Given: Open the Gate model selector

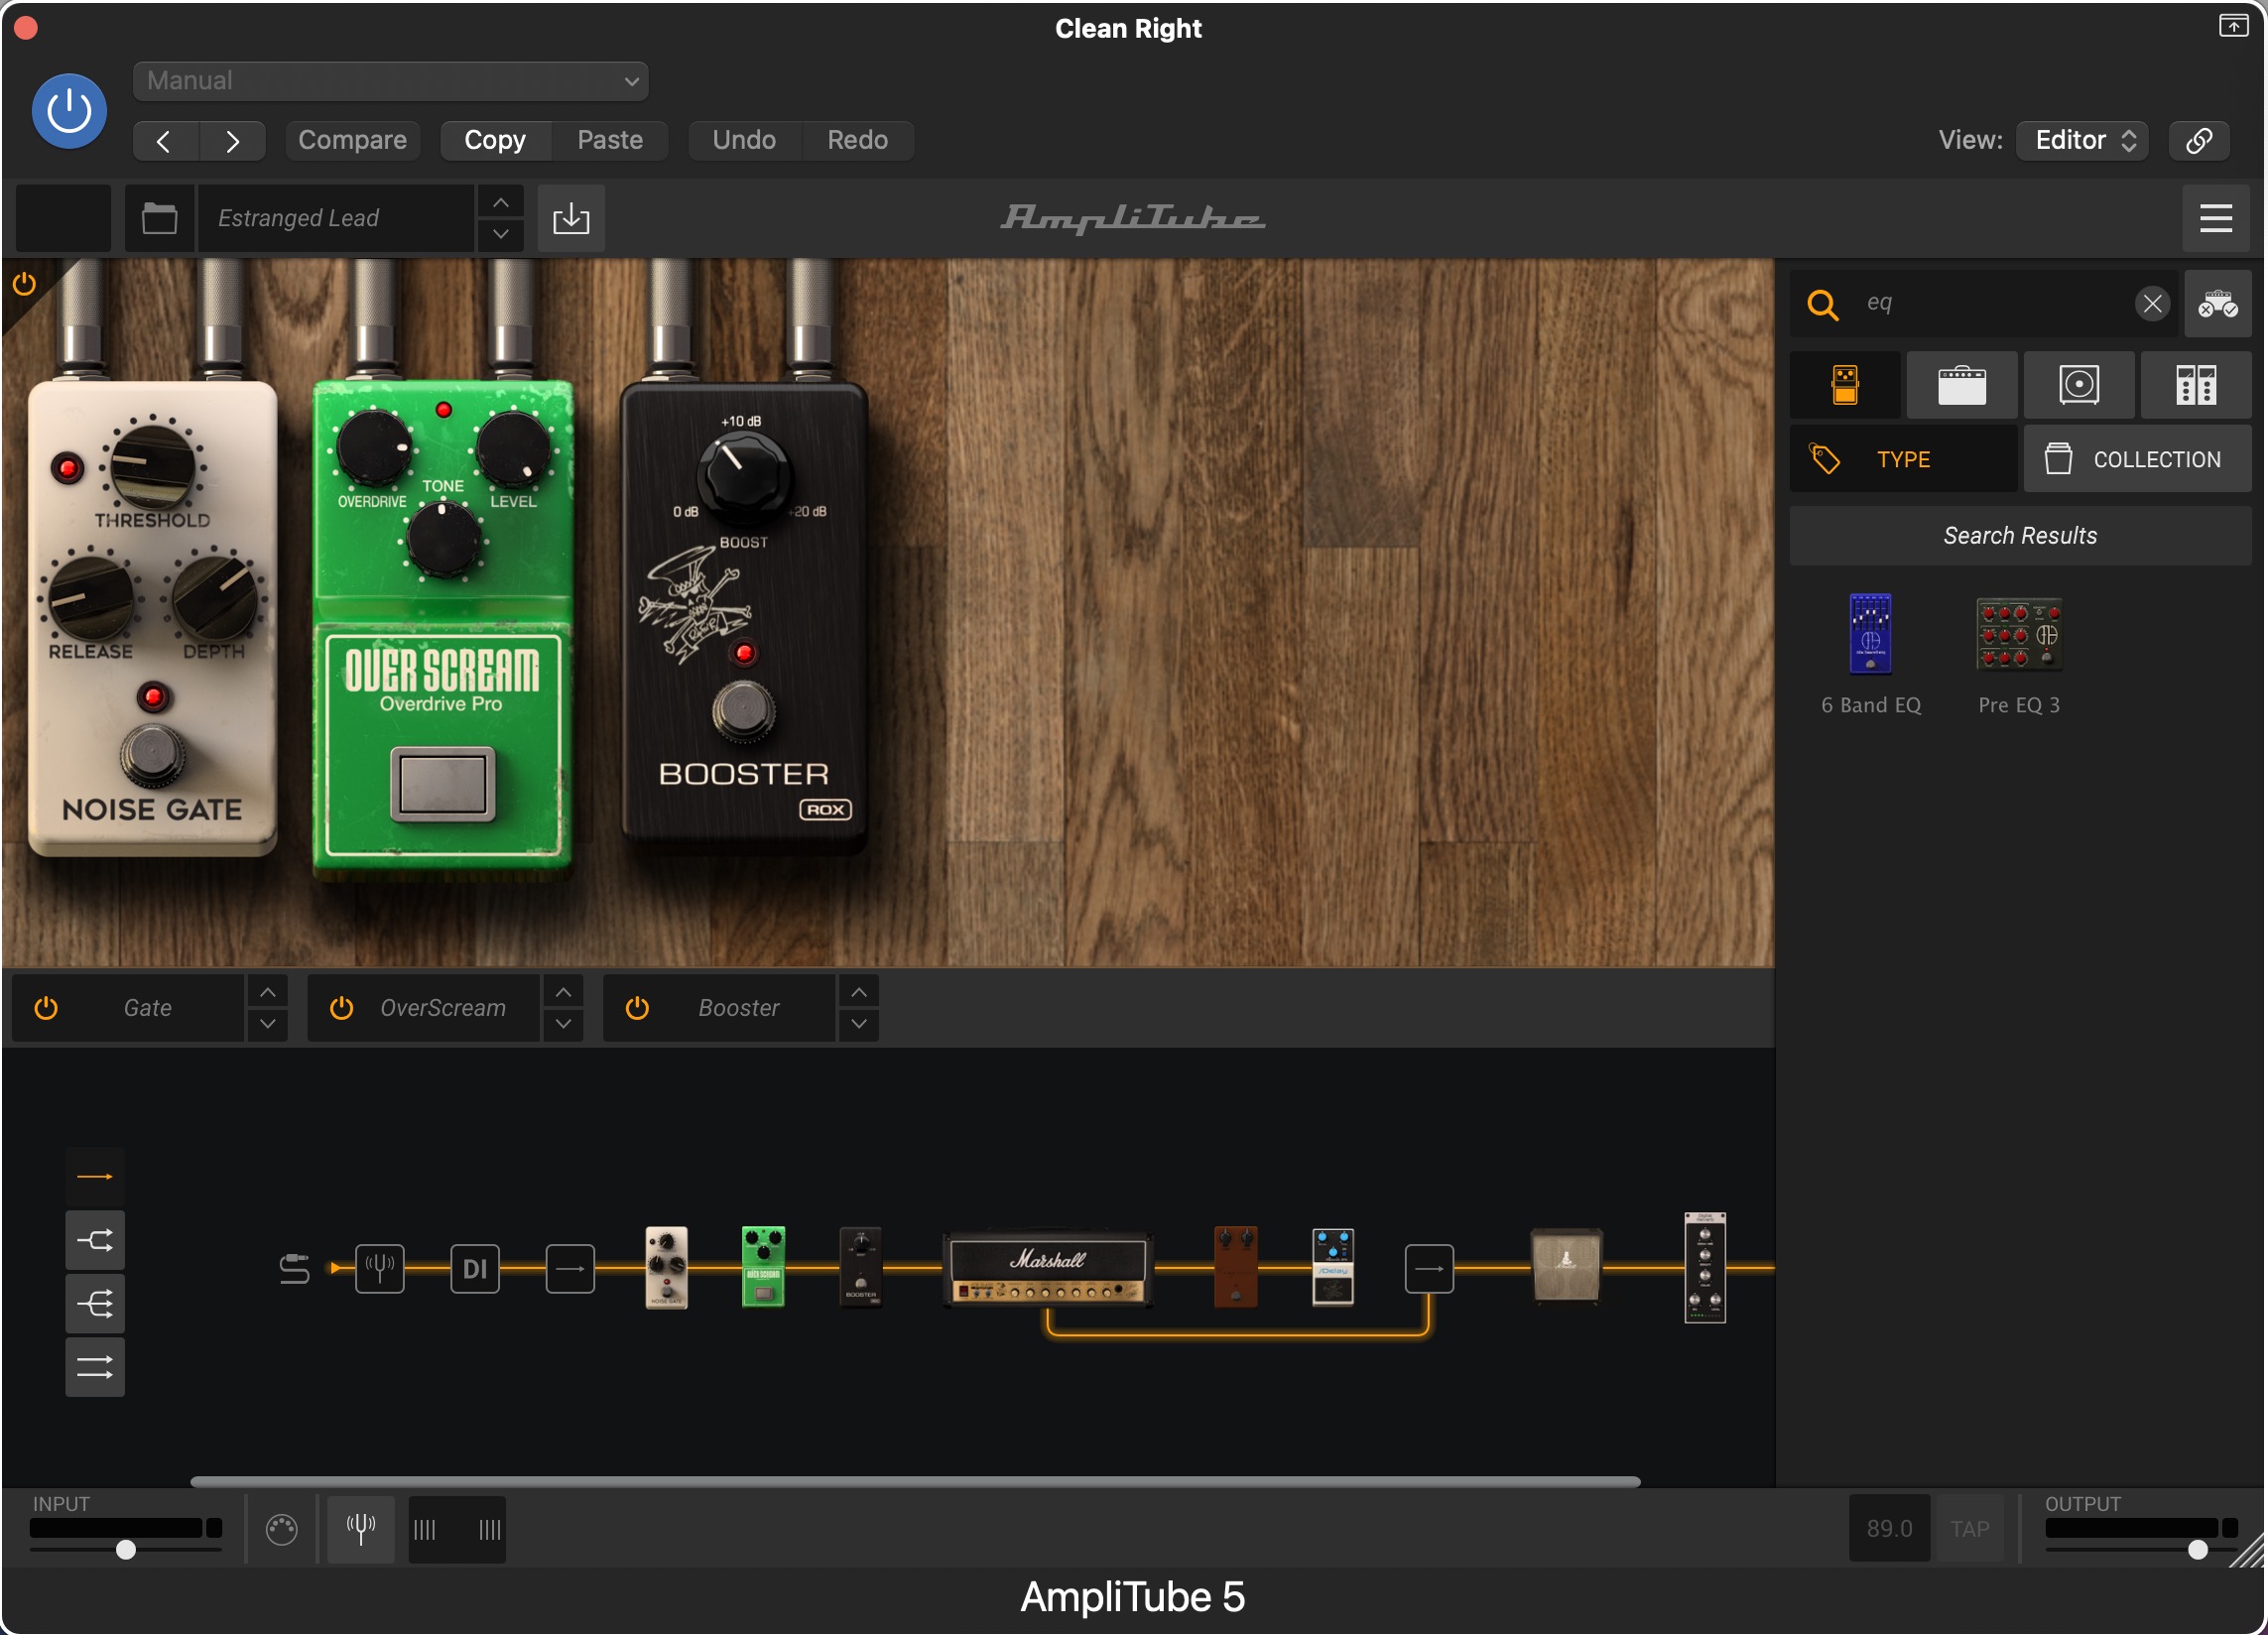Looking at the screenshot, I should pyautogui.click(x=148, y=1008).
